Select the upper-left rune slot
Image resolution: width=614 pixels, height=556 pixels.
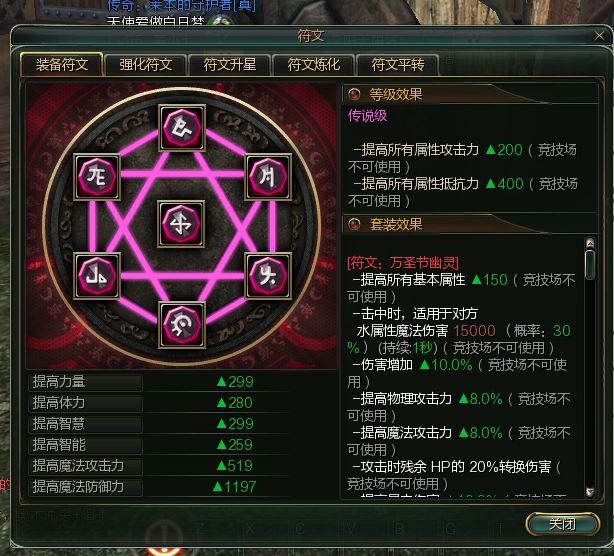point(97,177)
